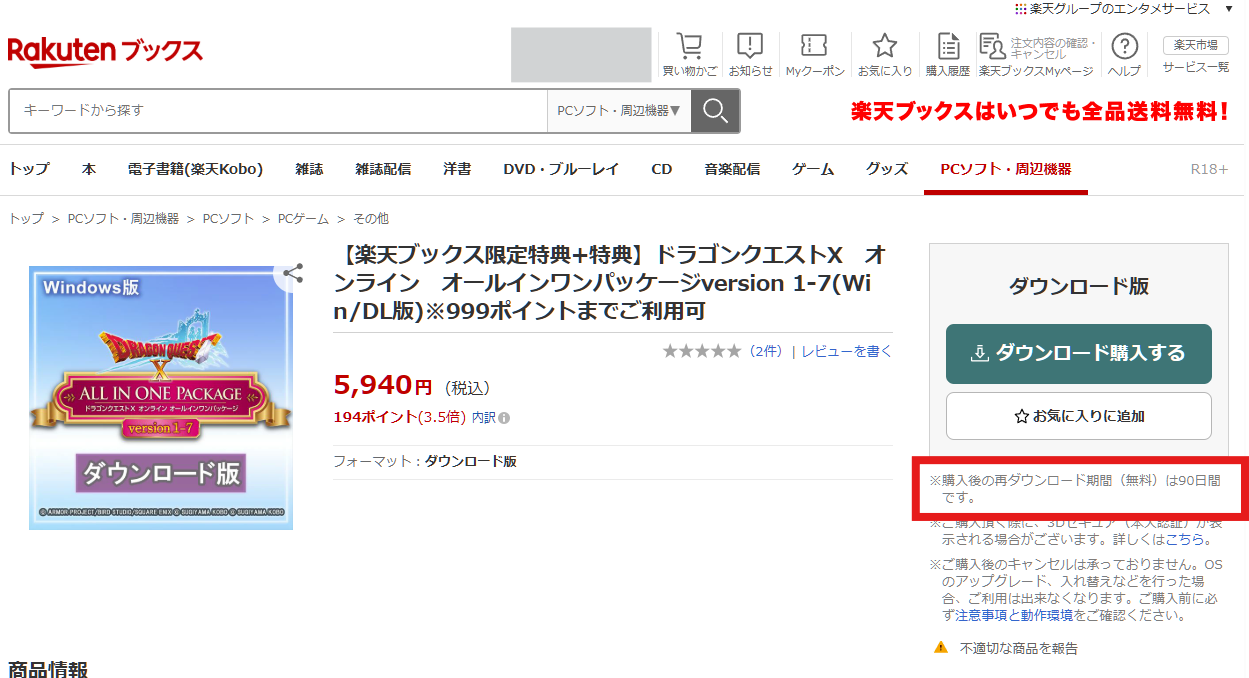Click the five-star rating icons
1249x678 pixels.
702,351
